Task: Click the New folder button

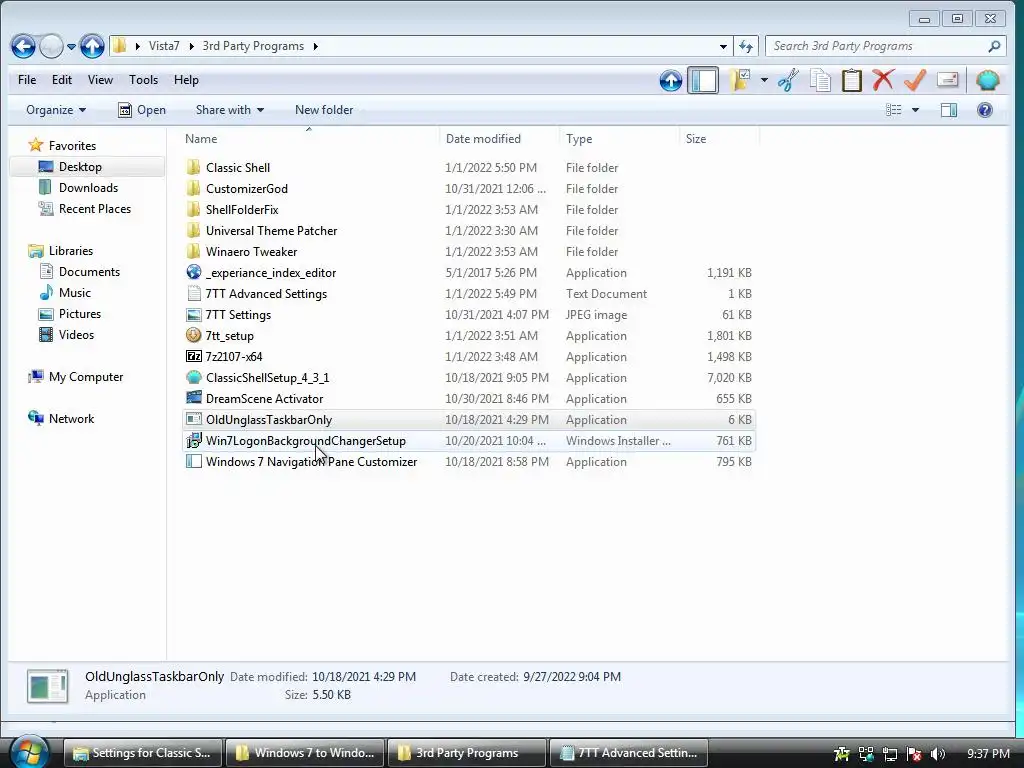Action: click(x=324, y=110)
